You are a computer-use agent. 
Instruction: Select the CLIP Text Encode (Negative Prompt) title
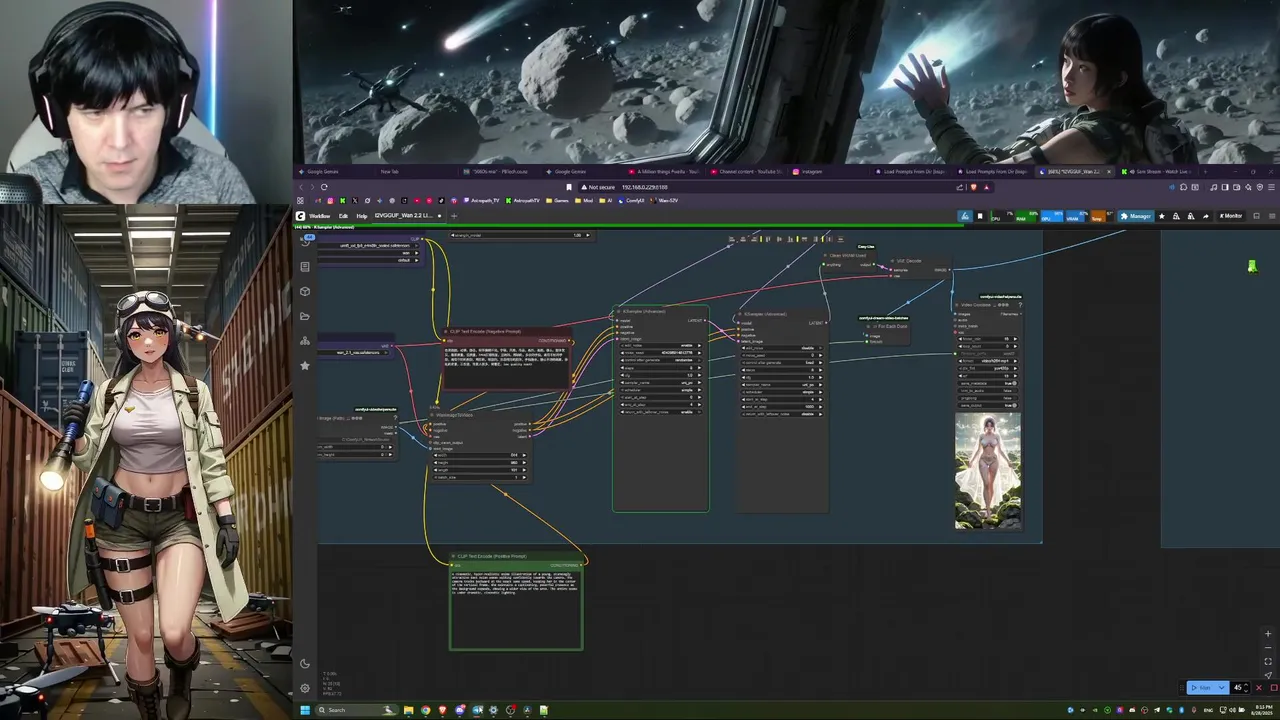click(x=485, y=331)
